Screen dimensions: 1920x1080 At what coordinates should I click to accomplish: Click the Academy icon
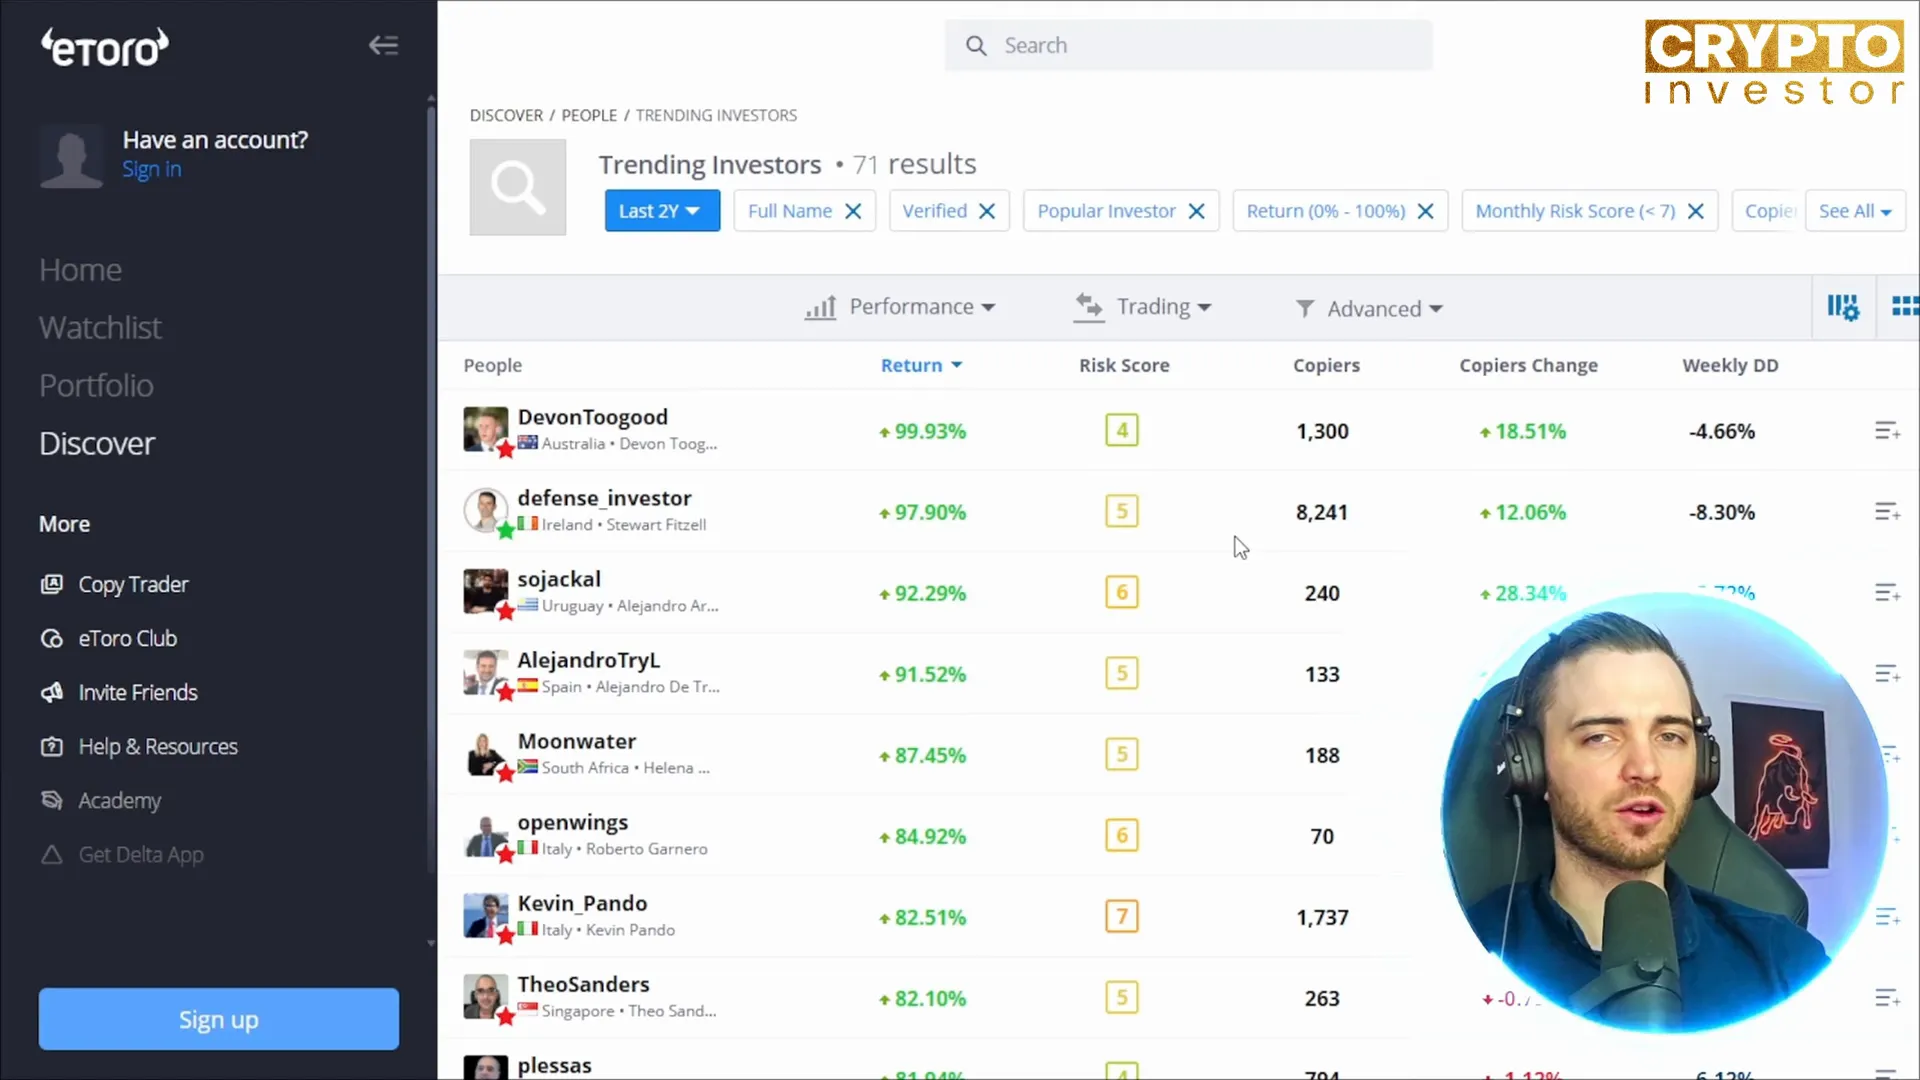[x=51, y=801]
